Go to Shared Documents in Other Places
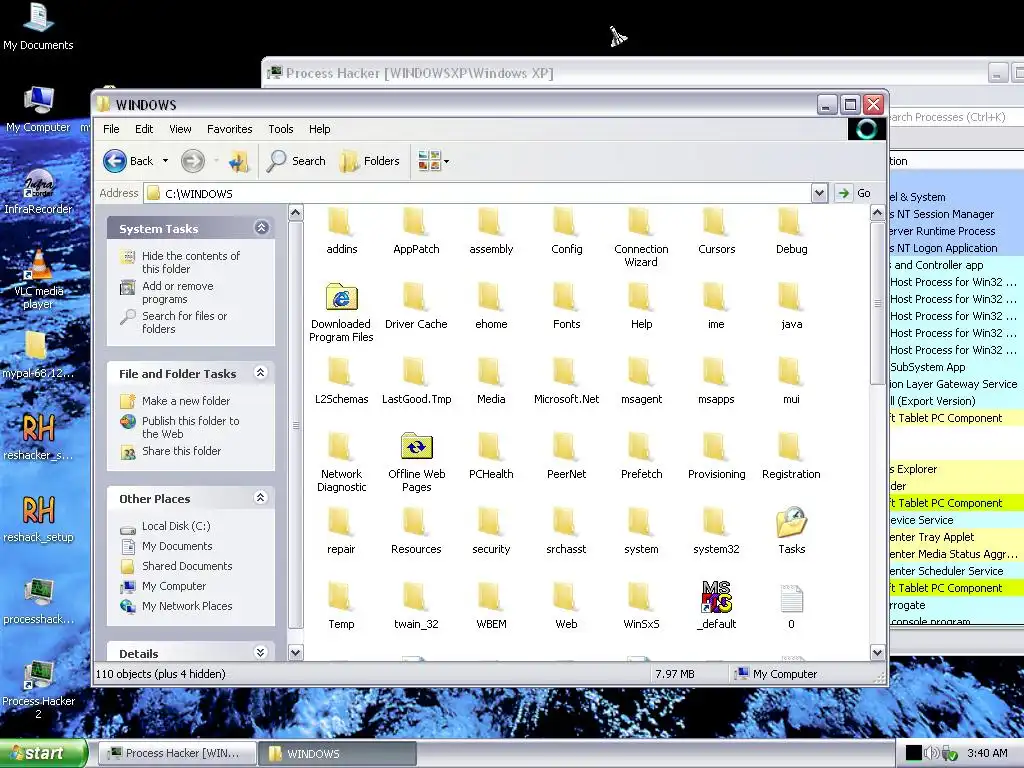 187,566
